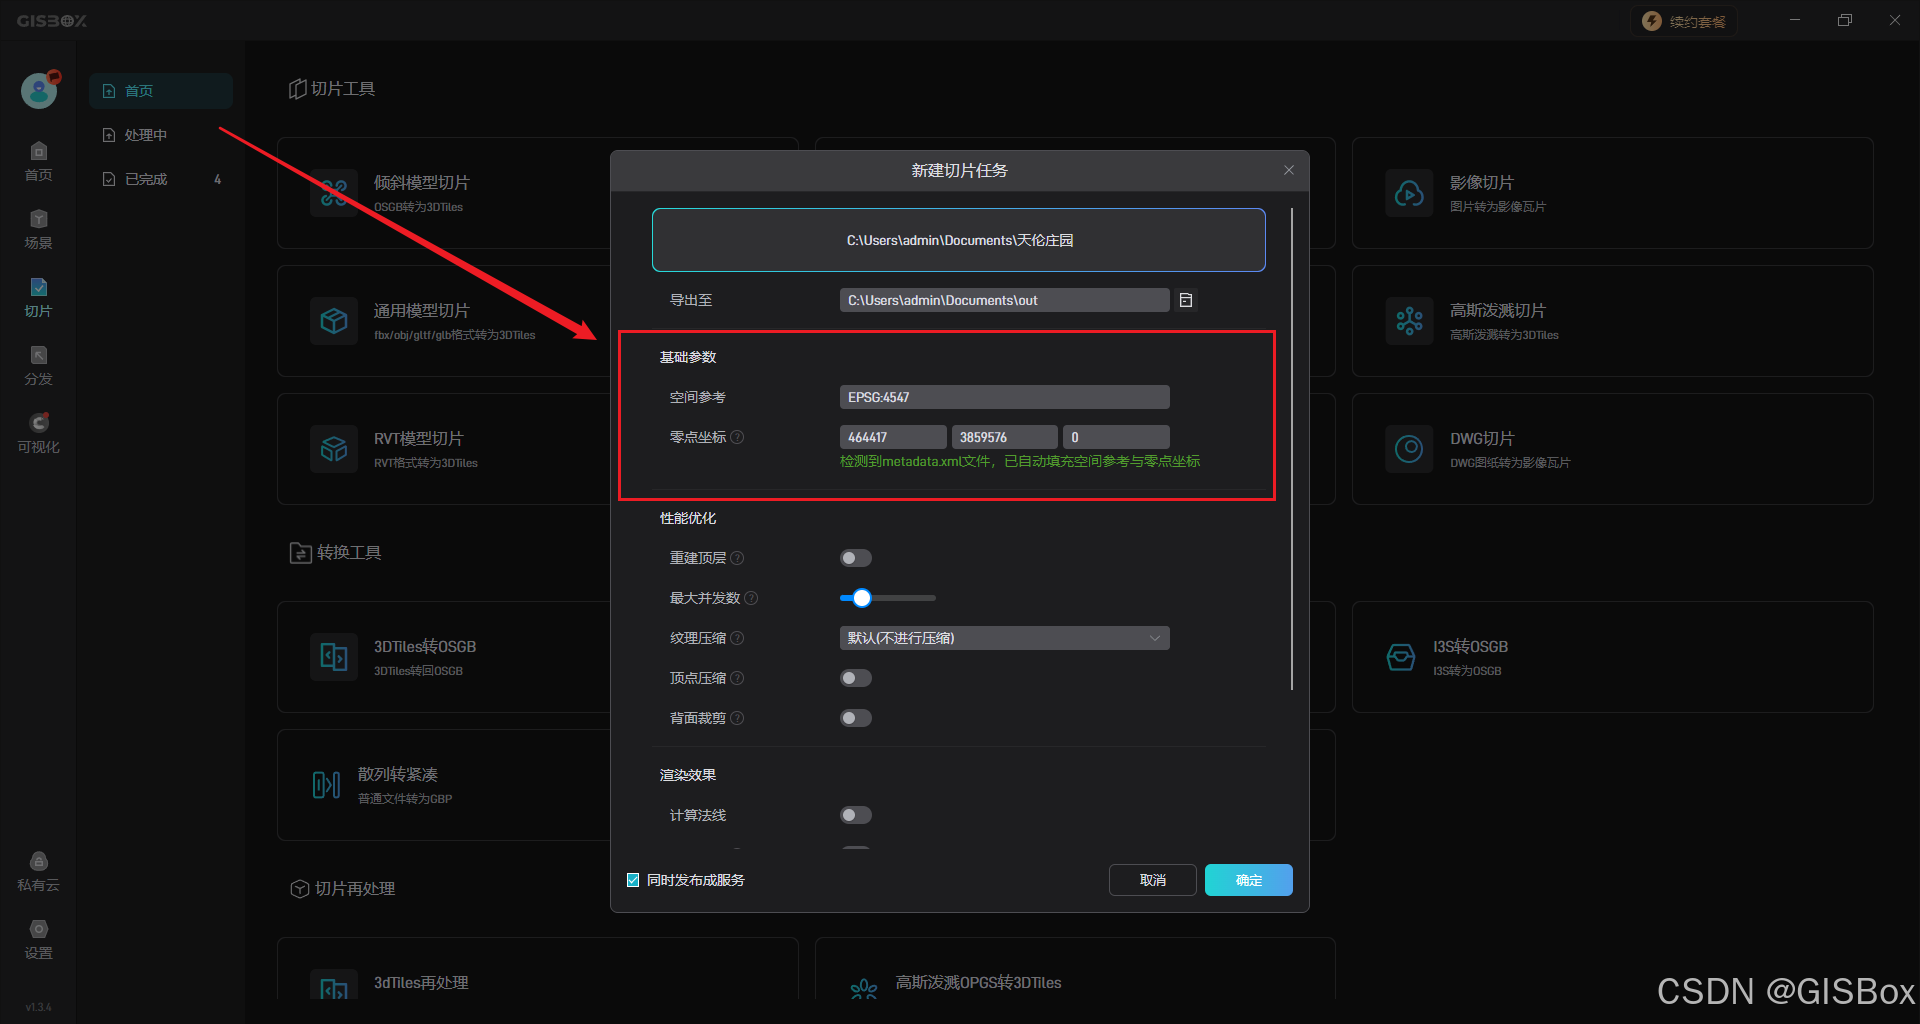
Task: Click the 零点坐标 Z field 0
Action: pyautogui.click(x=1116, y=437)
